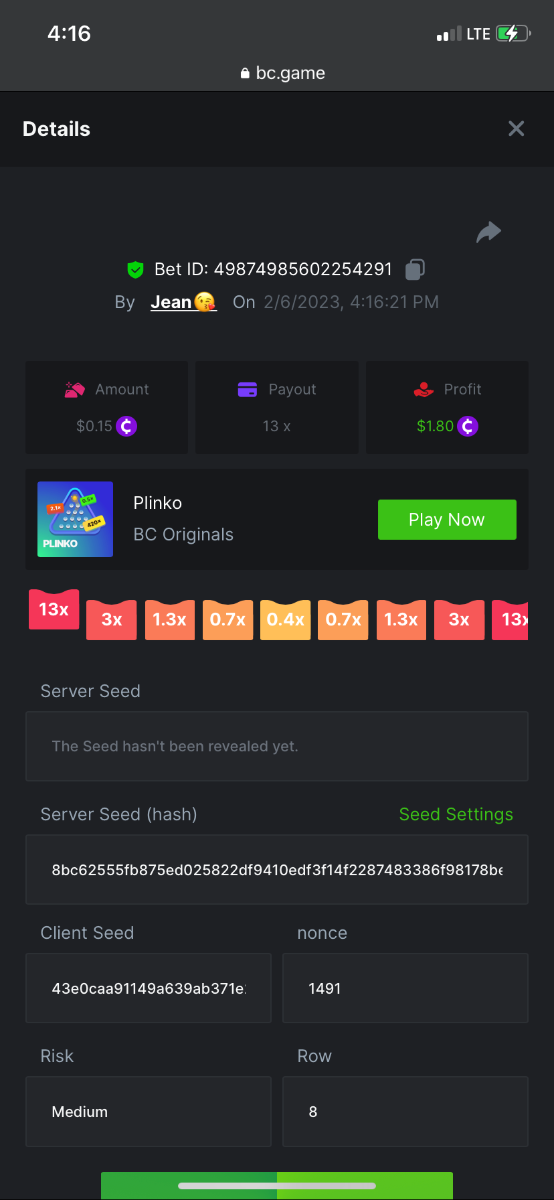Click the green verified shield icon
The width and height of the screenshot is (554, 1200).
(135, 269)
